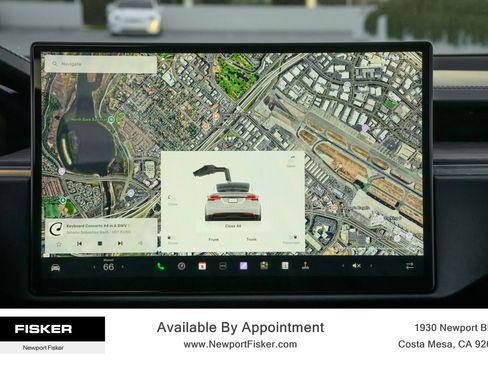Tap Close All under car image

(x=233, y=226)
